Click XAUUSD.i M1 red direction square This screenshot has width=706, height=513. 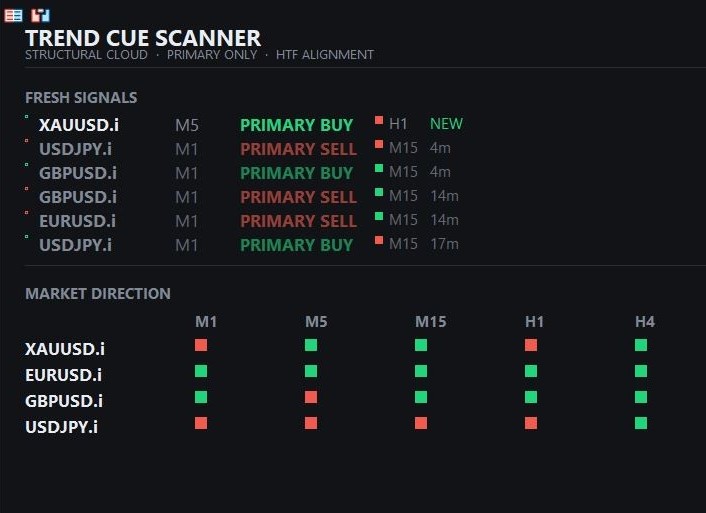(x=201, y=345)
